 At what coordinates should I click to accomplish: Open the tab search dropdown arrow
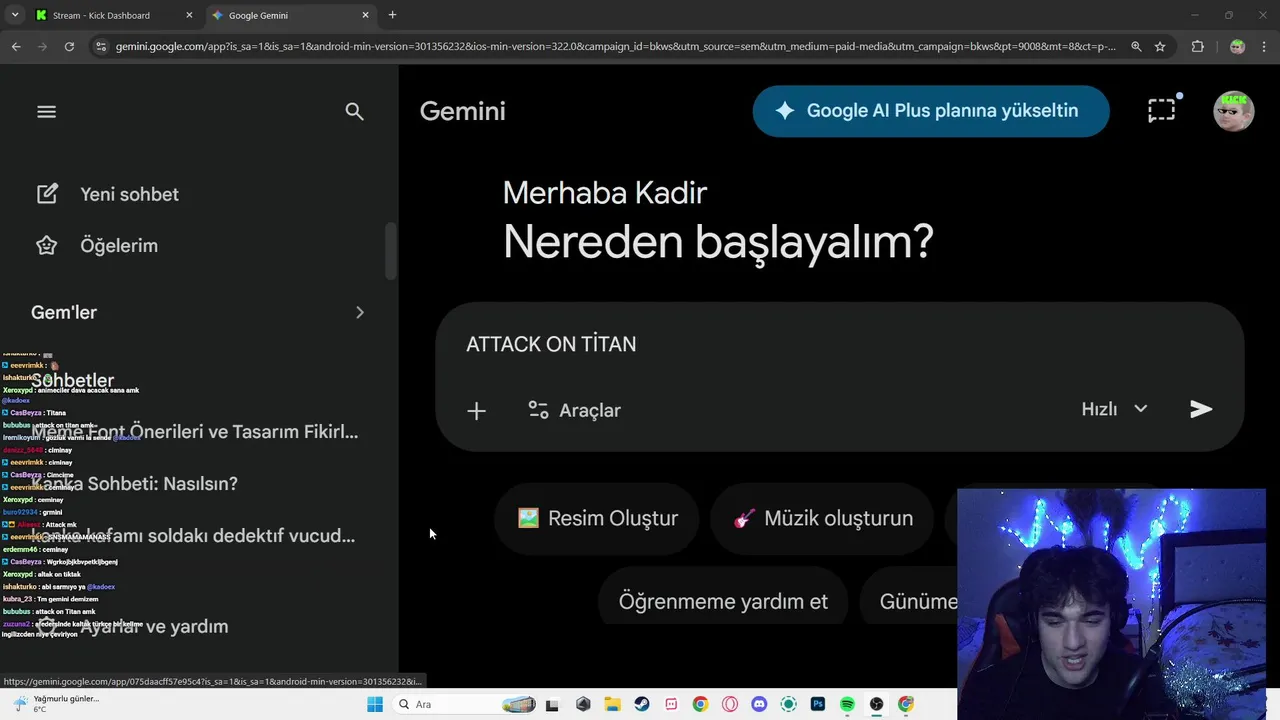click(15, 15)
